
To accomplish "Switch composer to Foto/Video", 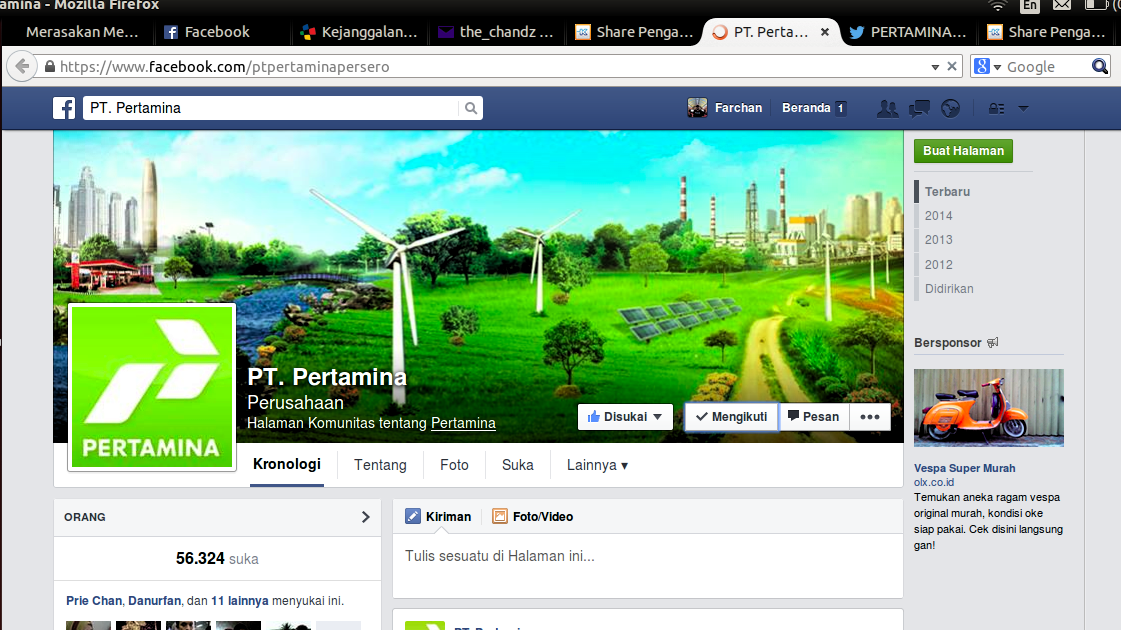I will 533,517.
